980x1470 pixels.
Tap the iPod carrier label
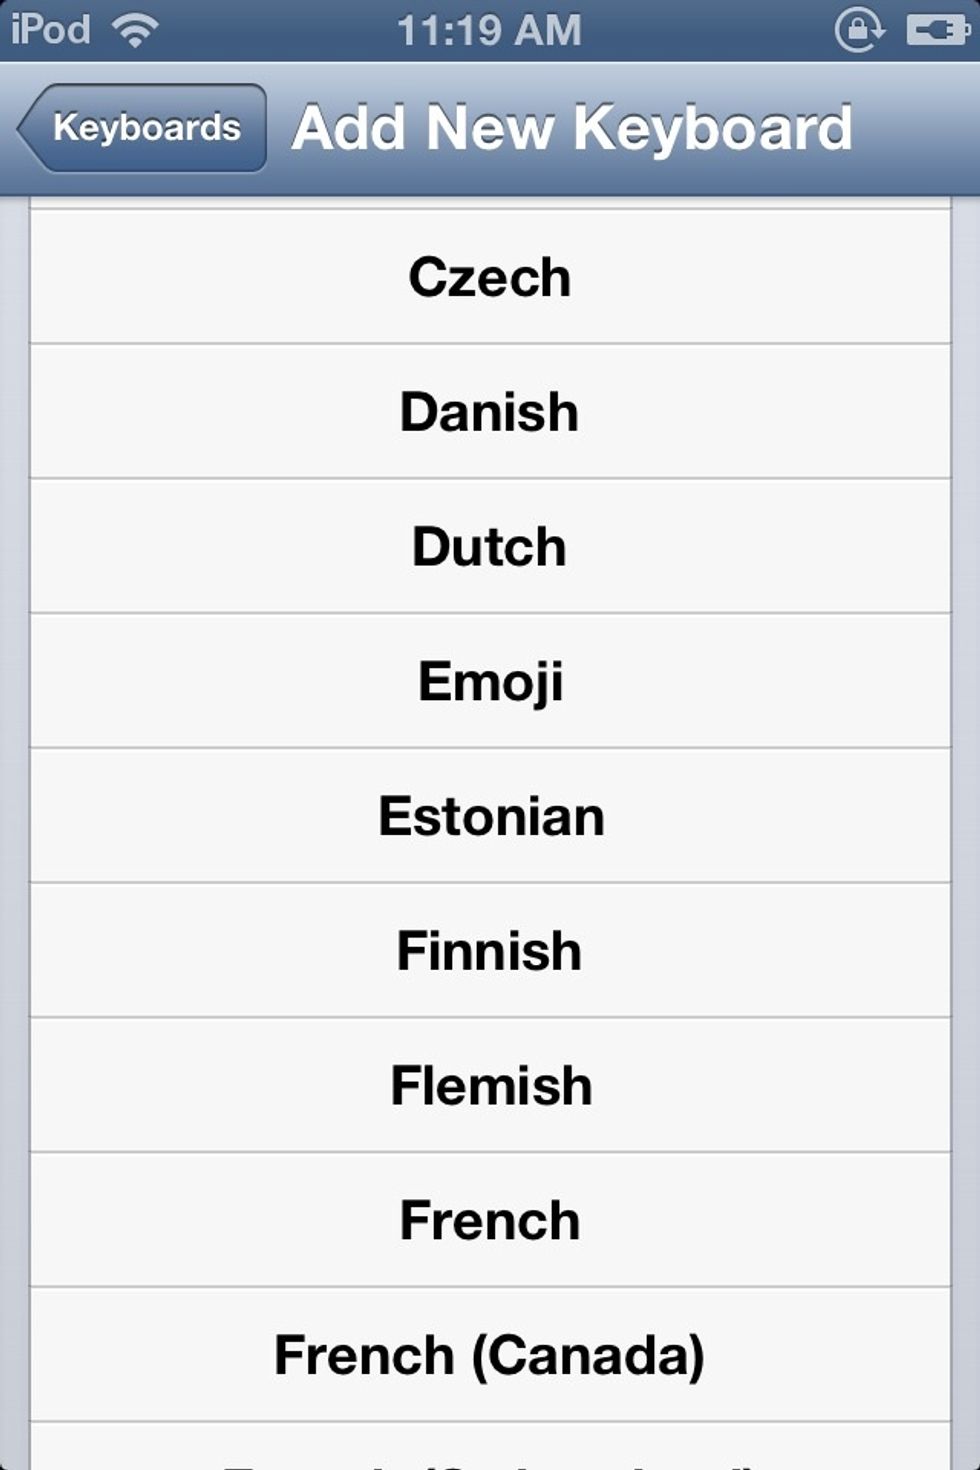pos(51,29)
